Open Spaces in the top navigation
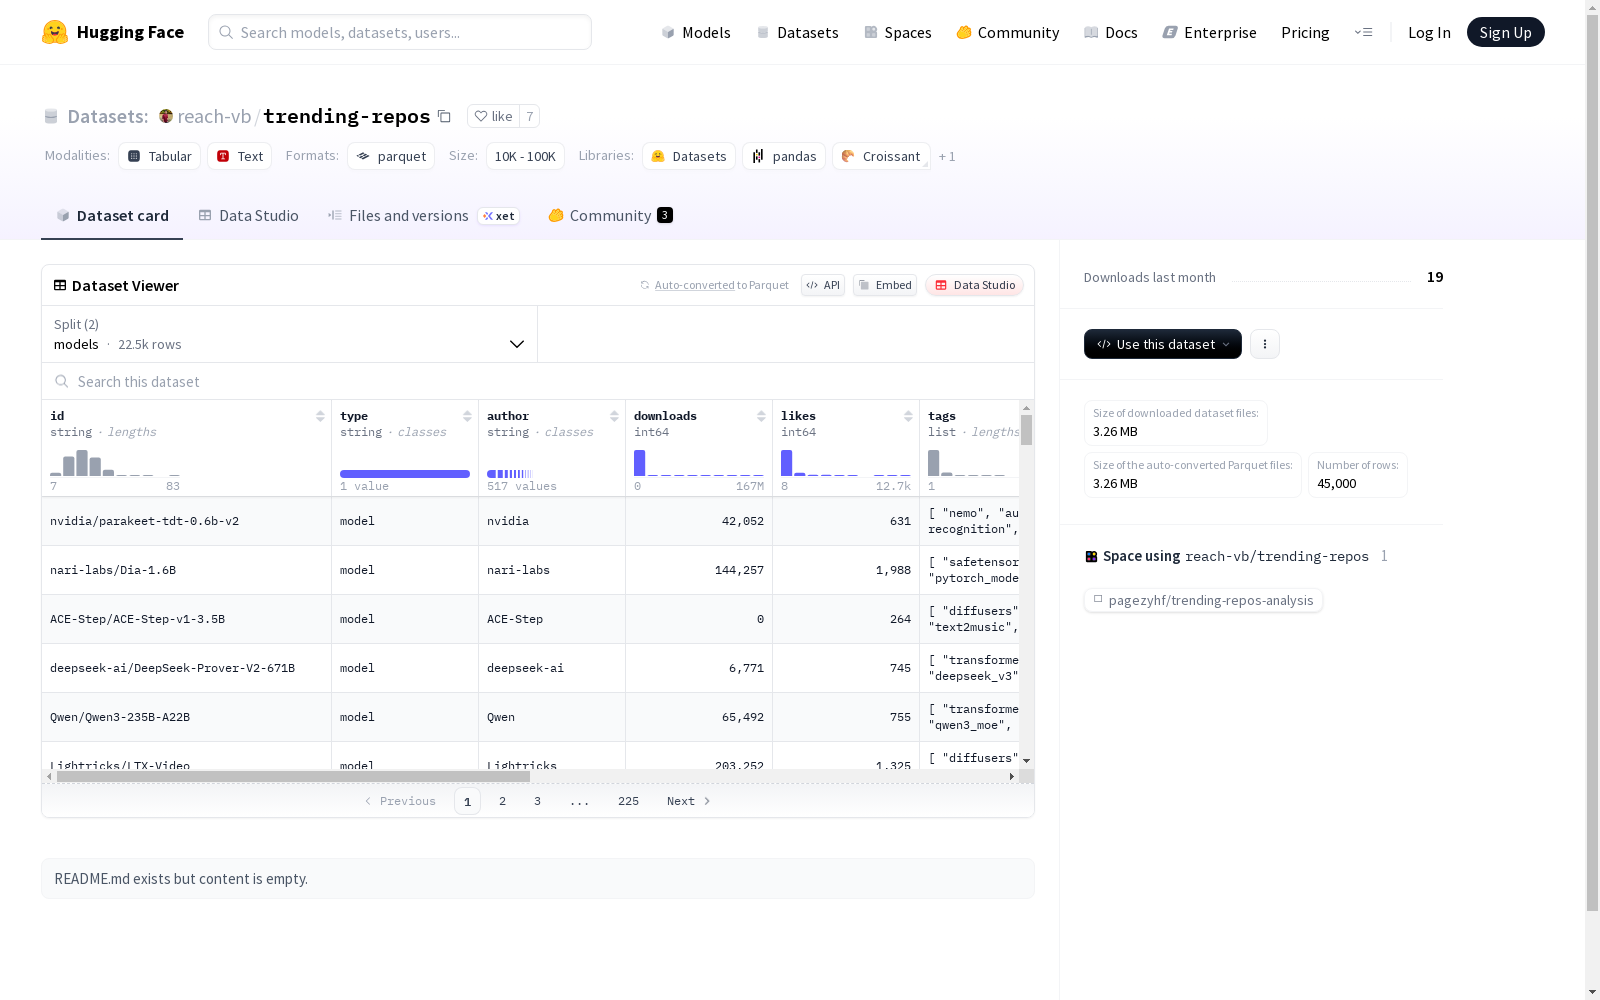 pyautogui.click(x=898, y=32)
